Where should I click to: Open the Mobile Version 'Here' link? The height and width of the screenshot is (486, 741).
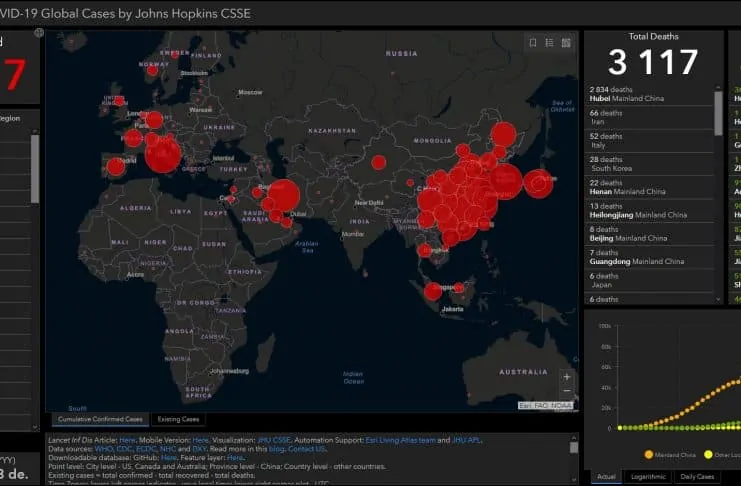coord(200,440)
